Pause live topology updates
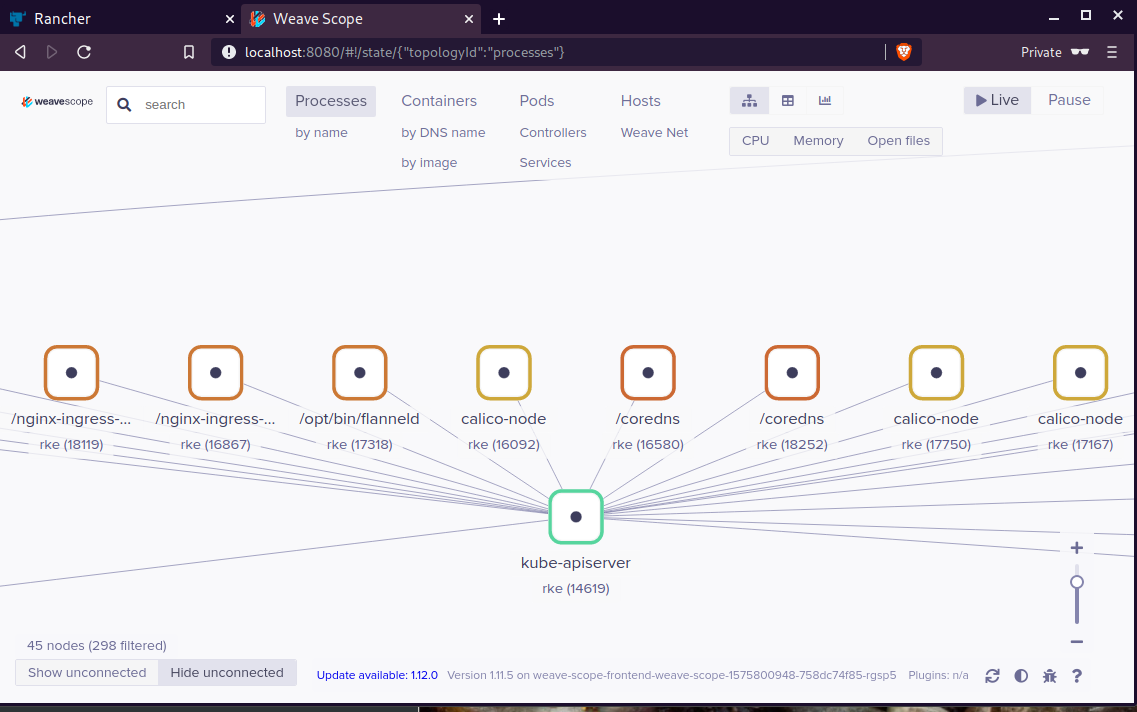The image size is (1137, 712). [x=1069, y=100]
